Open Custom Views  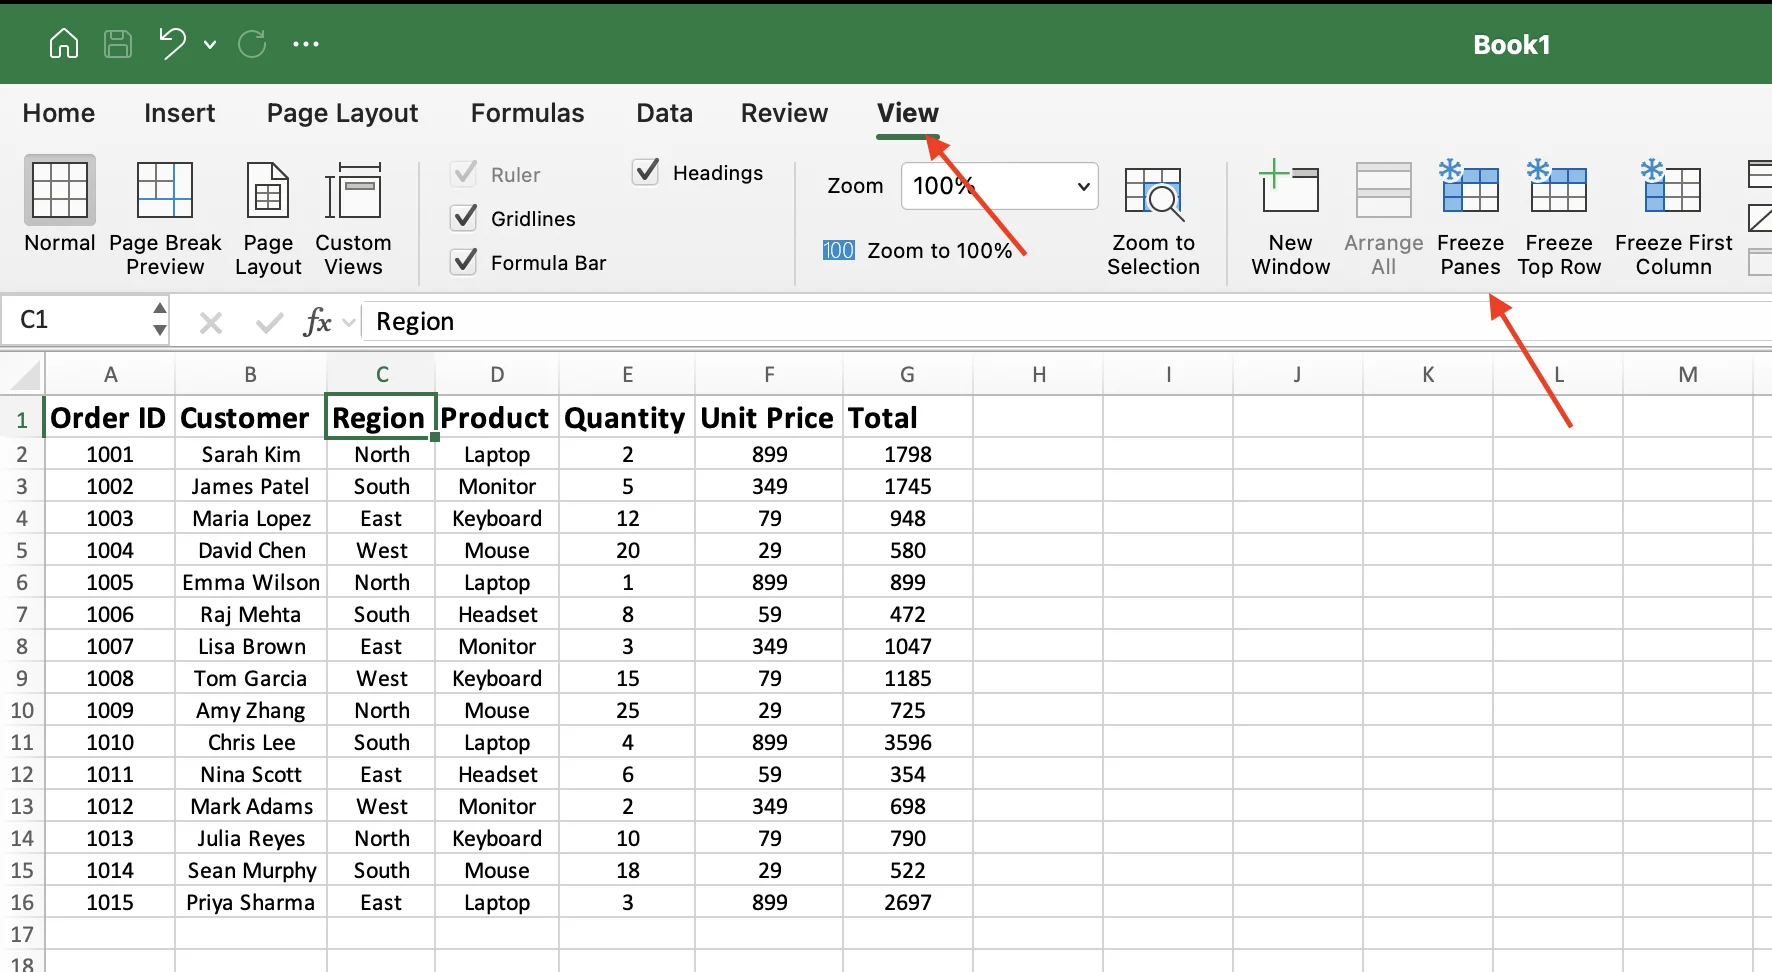click(353, 213)
